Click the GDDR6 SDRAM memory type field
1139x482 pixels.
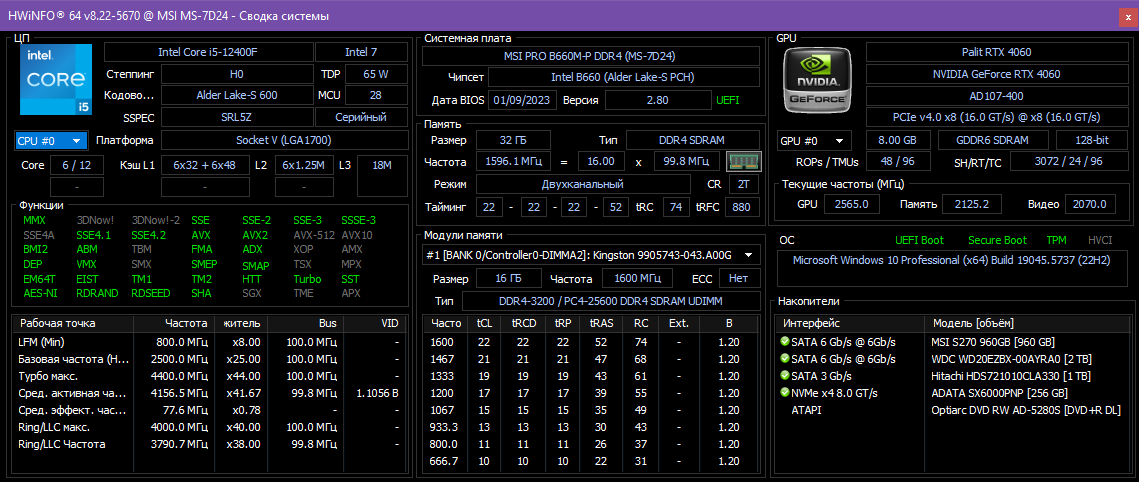point(993,140)
